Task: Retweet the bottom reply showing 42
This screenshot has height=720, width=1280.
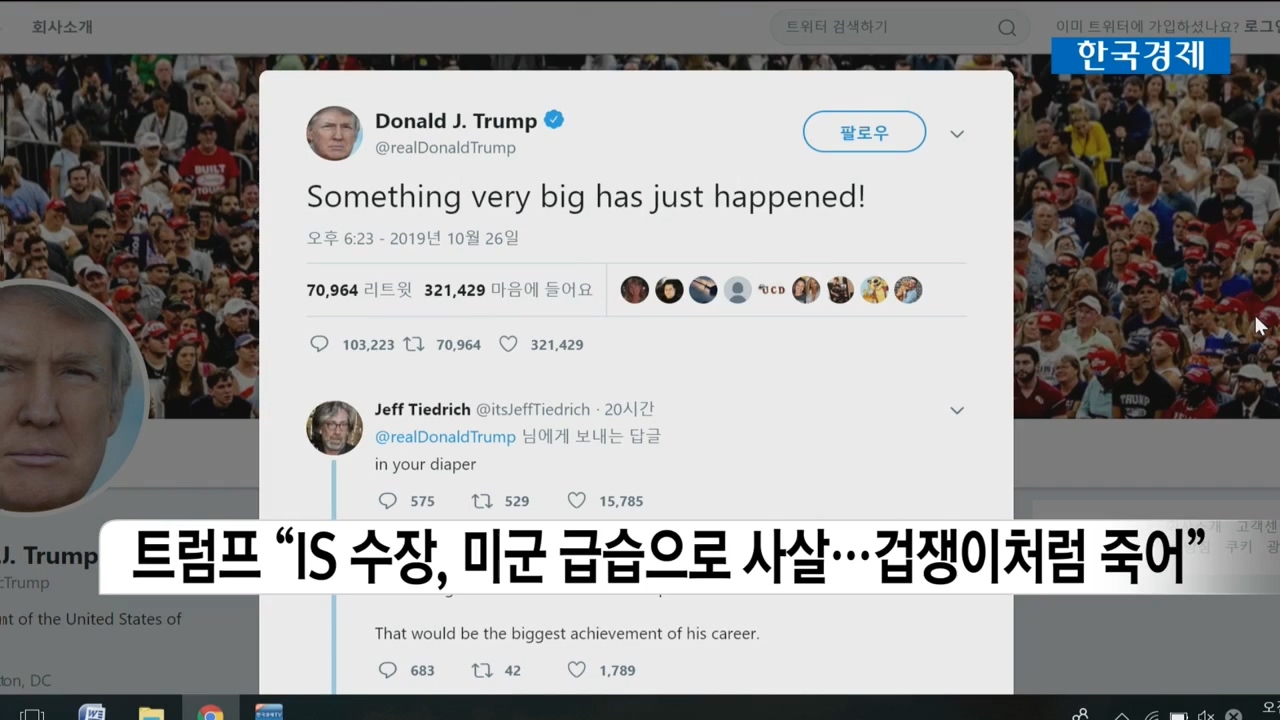Action: coord(482,670)
